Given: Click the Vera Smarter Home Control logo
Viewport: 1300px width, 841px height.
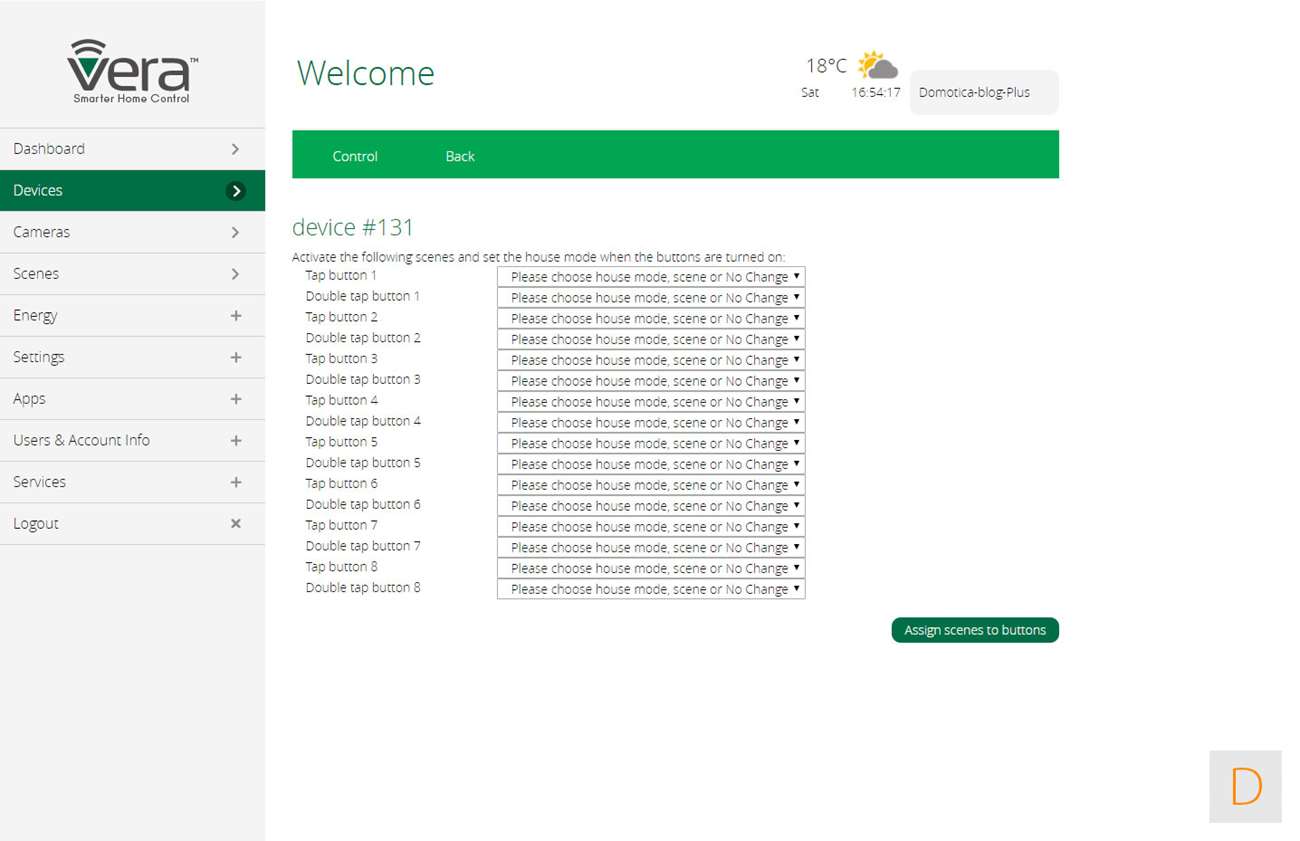Looking at the screenshot, I should pyautogui.click(x=132, y=70).
